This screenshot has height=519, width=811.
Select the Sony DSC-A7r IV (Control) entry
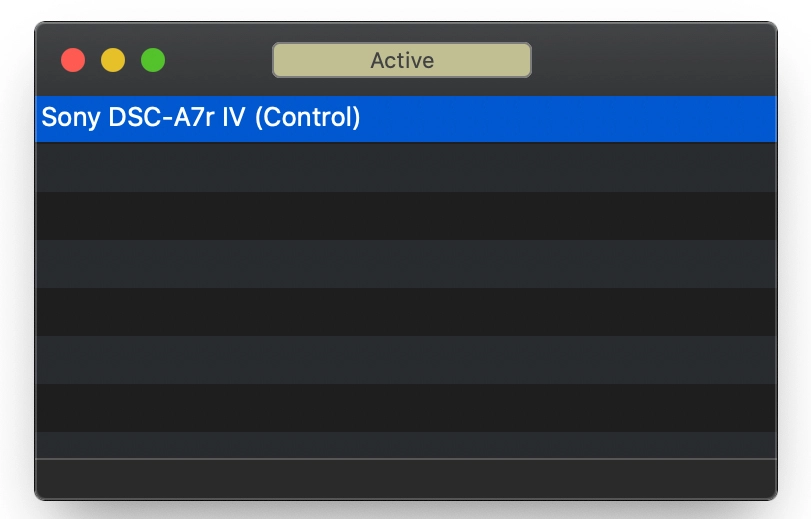tap(406, 118)
